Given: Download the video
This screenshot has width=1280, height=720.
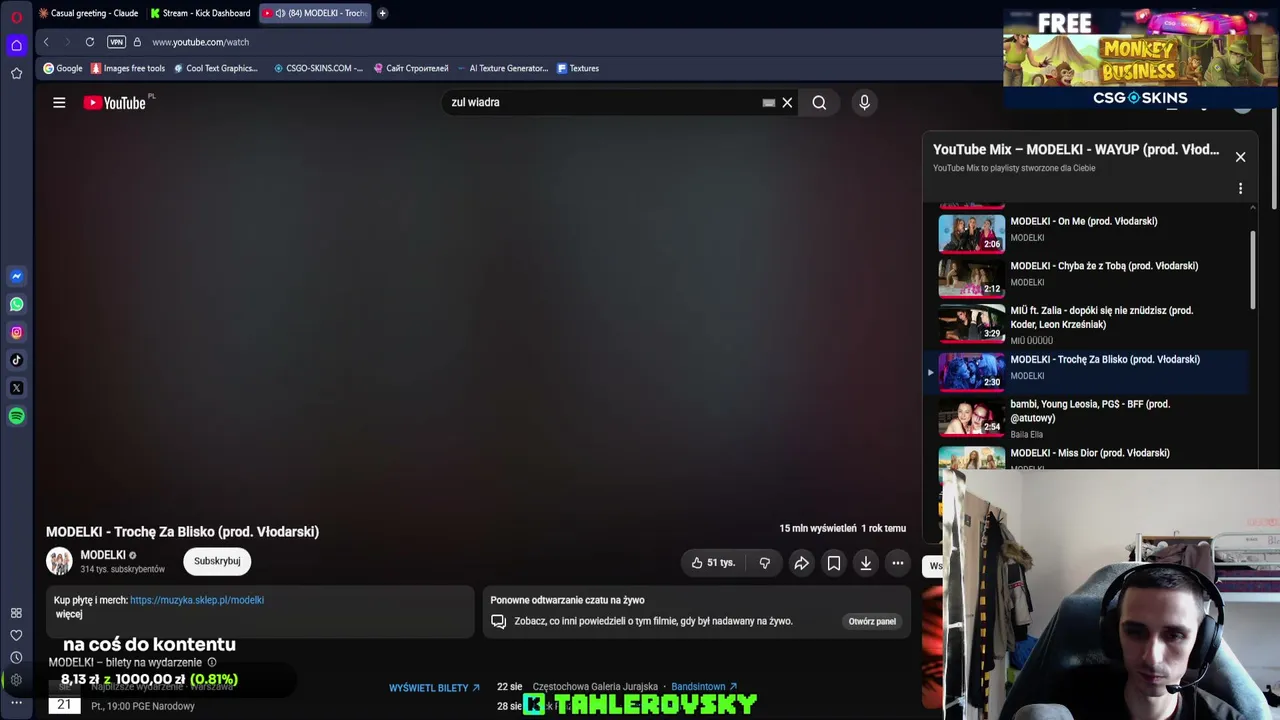Looking at the screenshot, I should [866, 563].
